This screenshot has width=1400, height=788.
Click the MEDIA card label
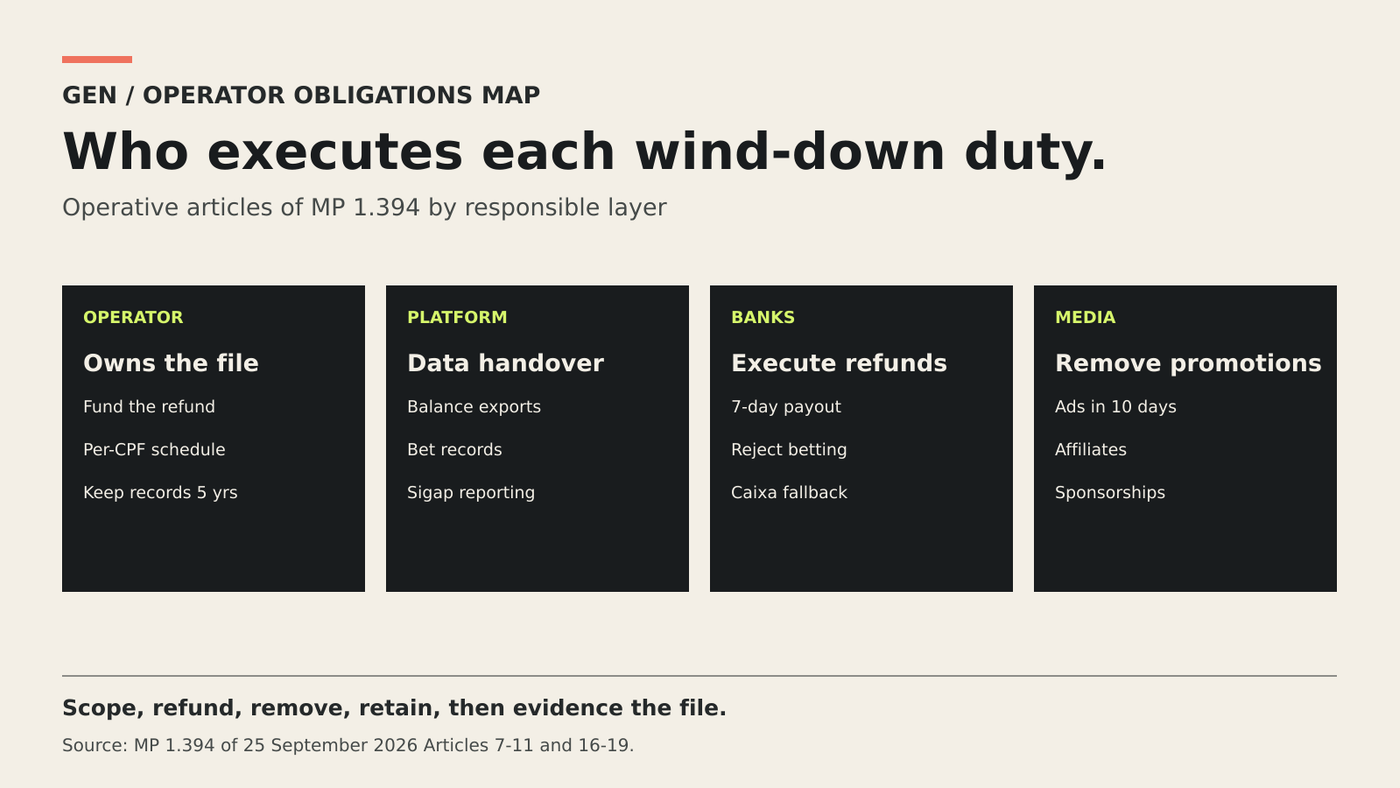pos(1085,317)
